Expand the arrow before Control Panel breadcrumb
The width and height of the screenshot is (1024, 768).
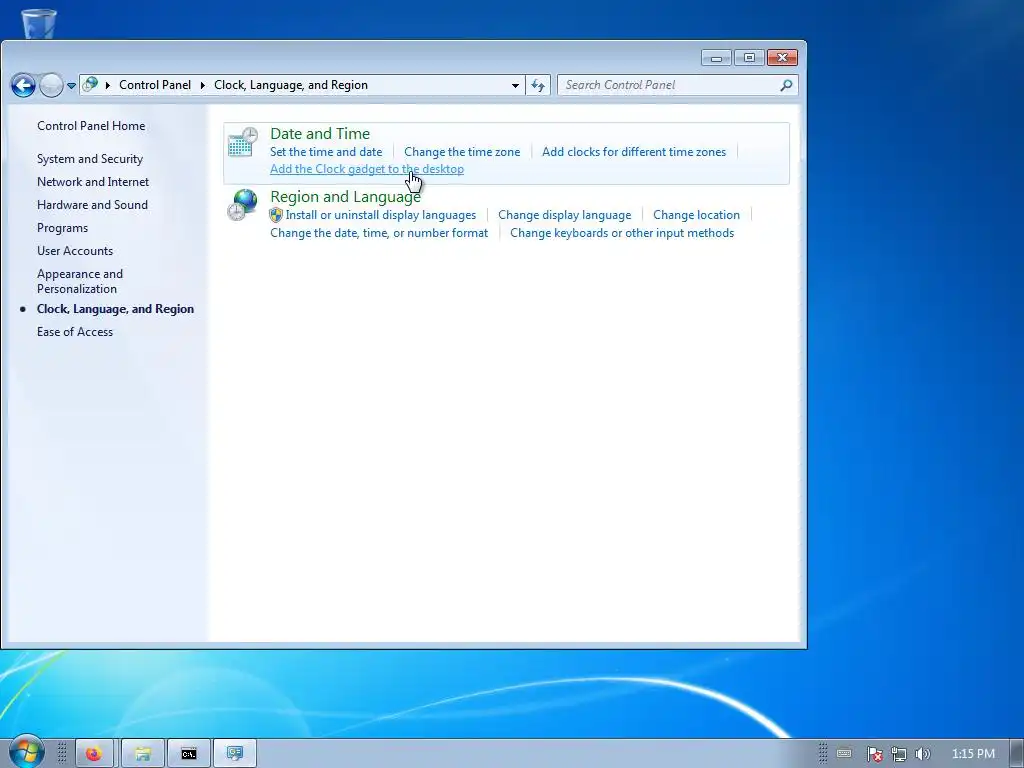coord(108,85)
